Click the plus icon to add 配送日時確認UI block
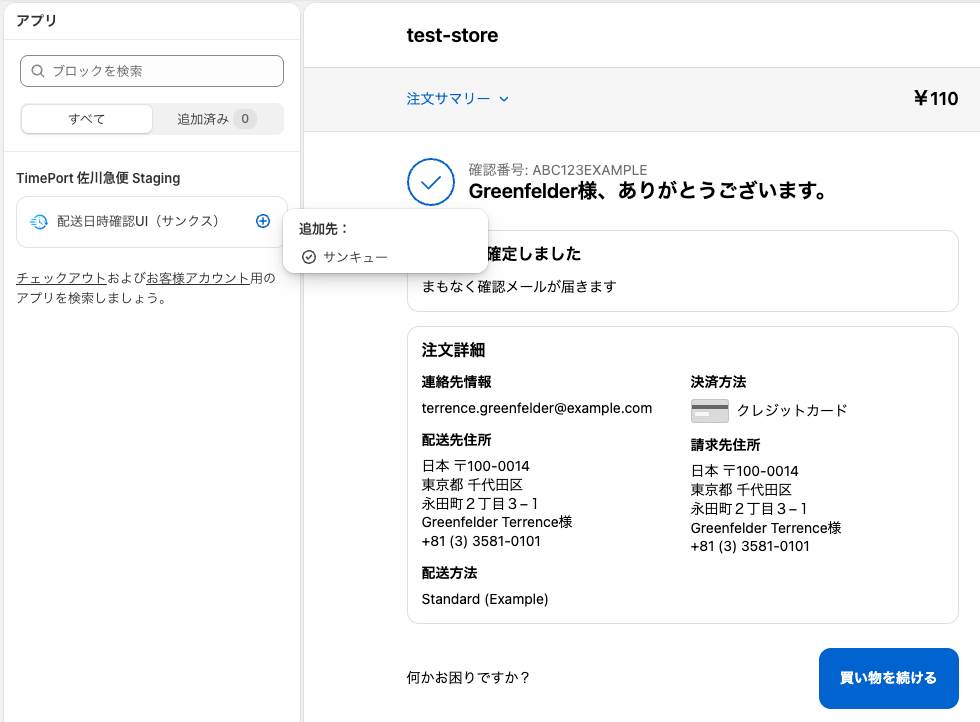The height and width of the screenshot is (722, 980). tap(263, 221)
